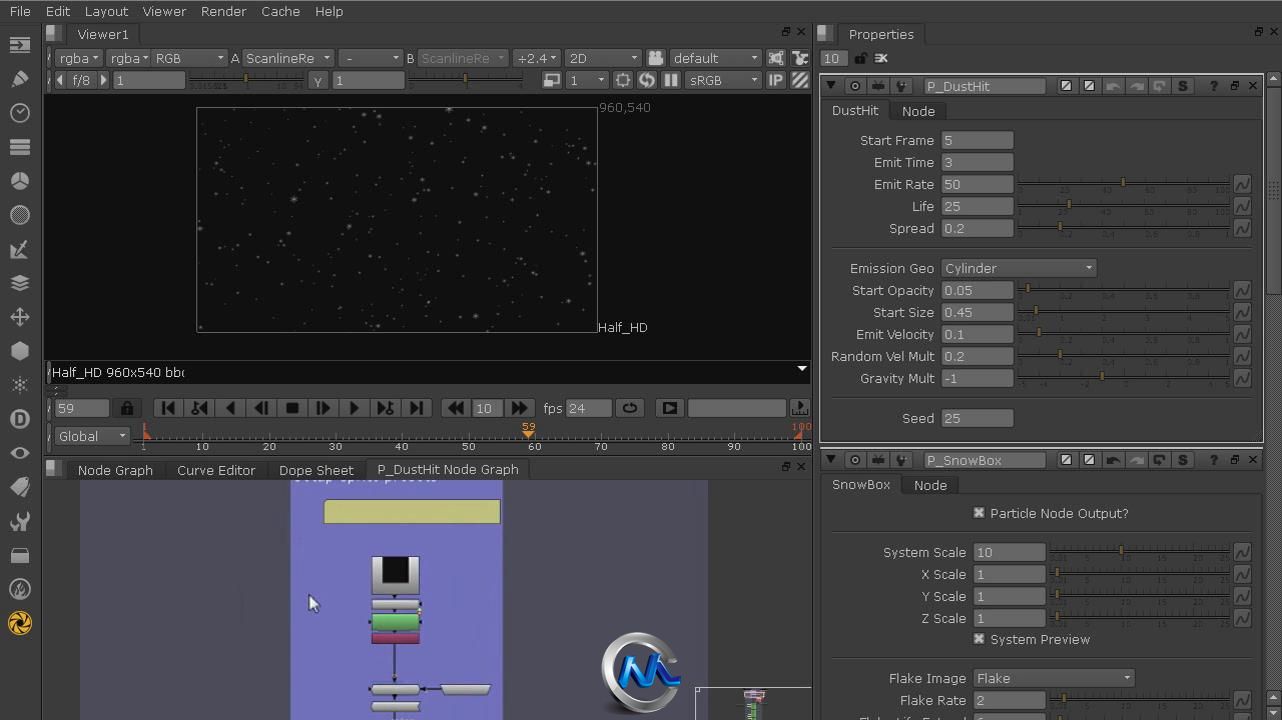Click the viewer refresh update icon
The width and height of the screenshot is (1282, 720).
click(x=647, y=80)
